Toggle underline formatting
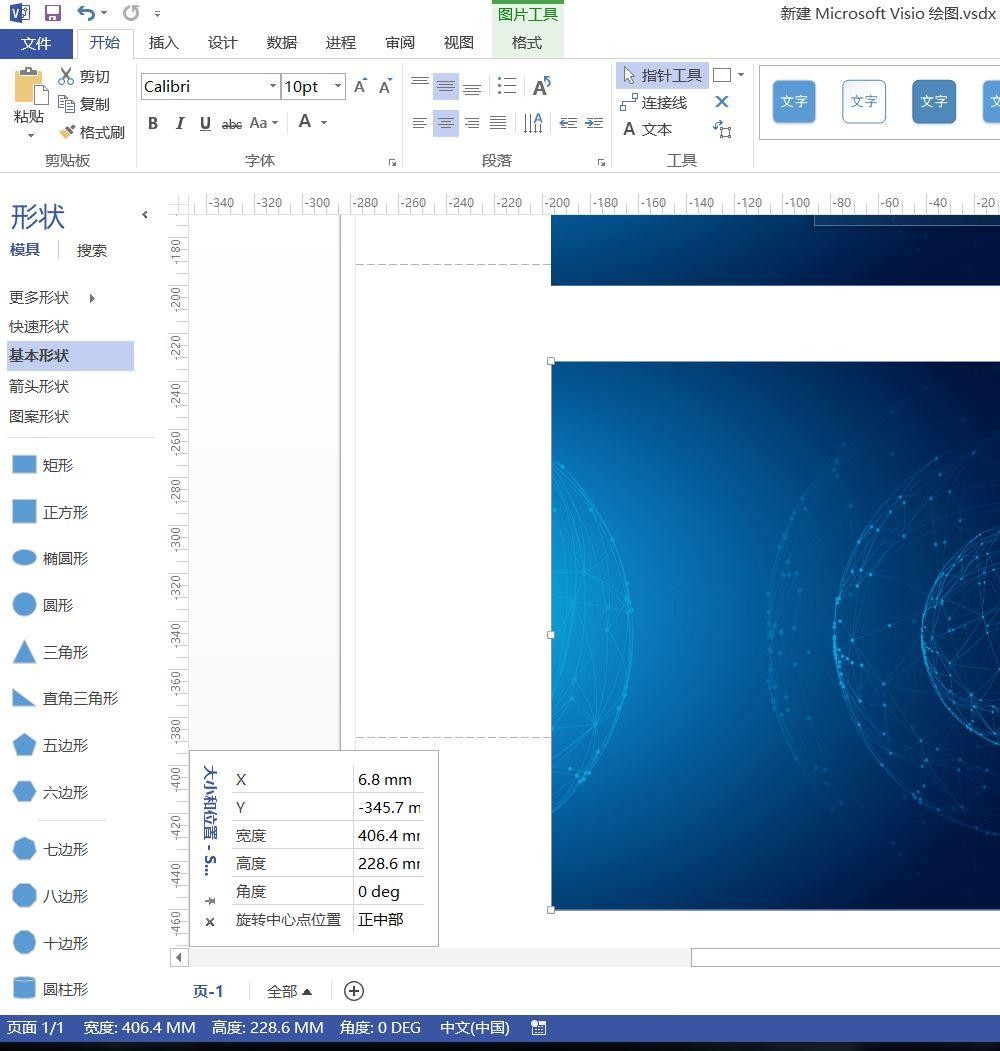The height and width of the screenshot is (1051, 1000). point(205,123)
